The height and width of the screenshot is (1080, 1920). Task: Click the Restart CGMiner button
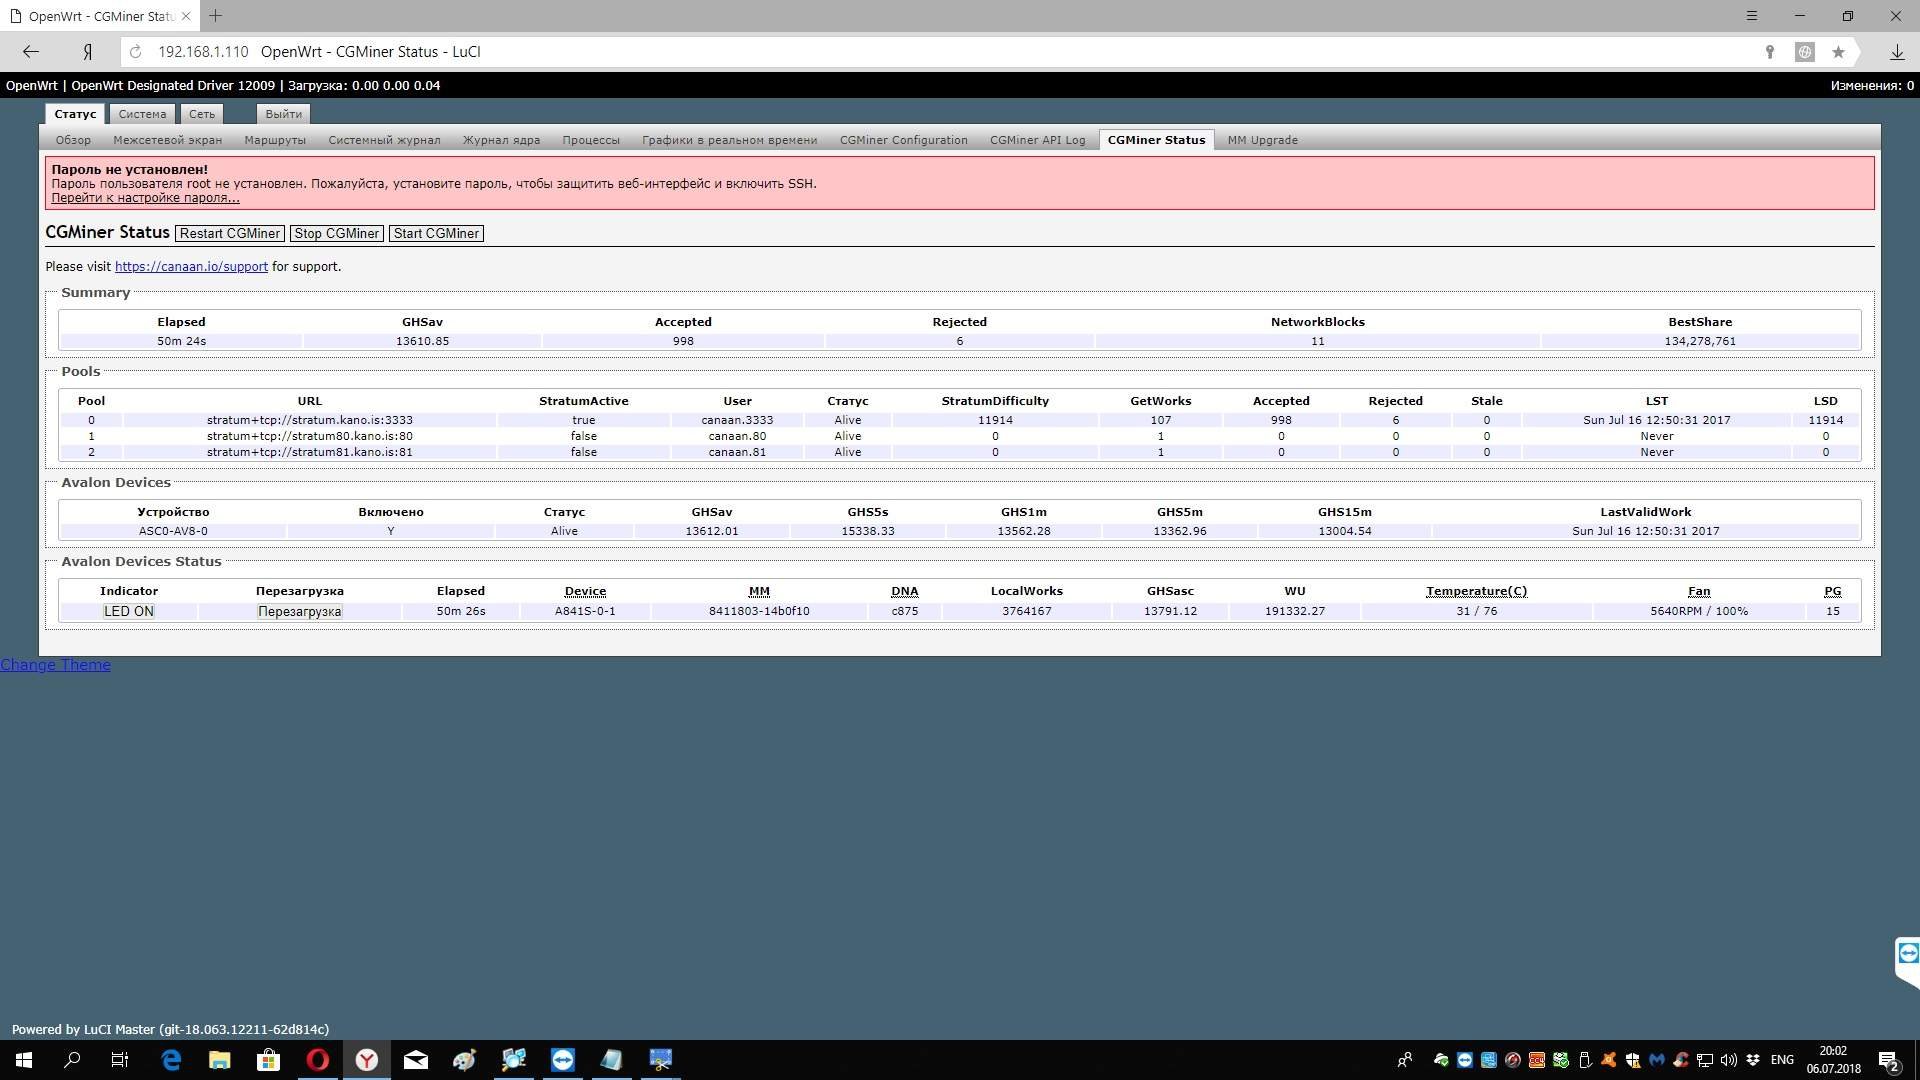point(230,233)
